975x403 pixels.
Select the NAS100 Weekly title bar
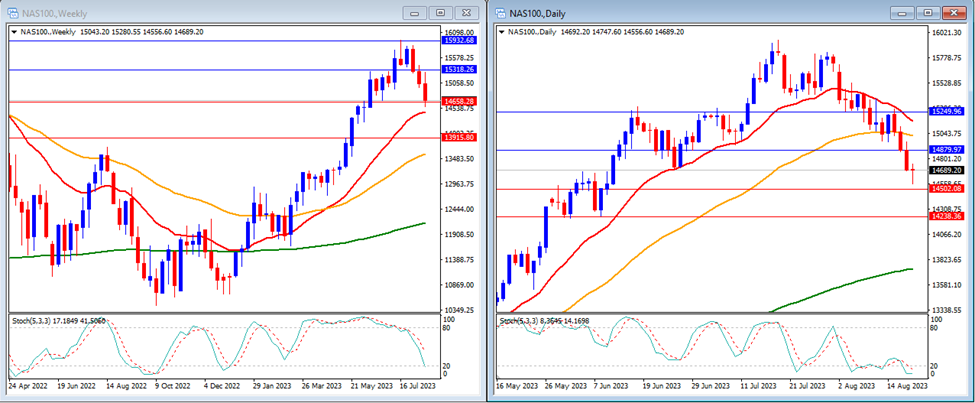(x=200, y=12)
